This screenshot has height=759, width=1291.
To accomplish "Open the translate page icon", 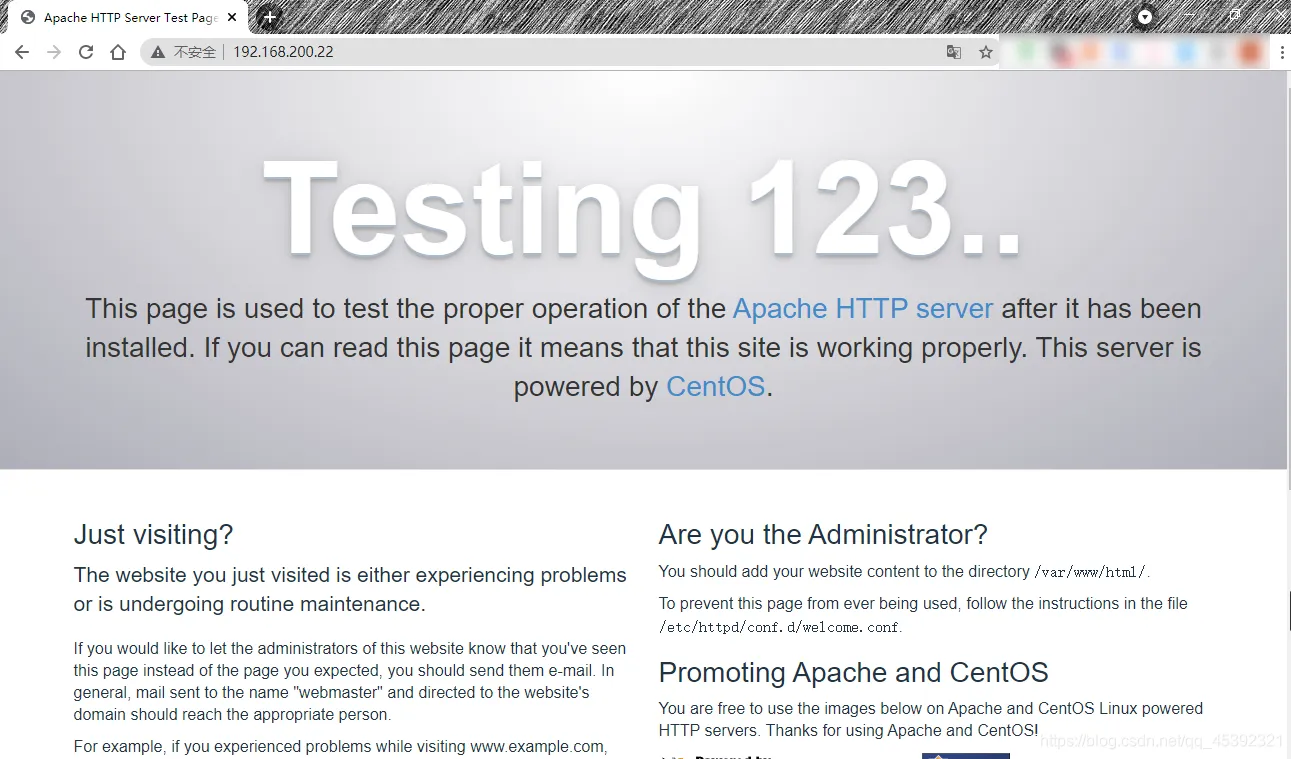I will coord(954,52).
